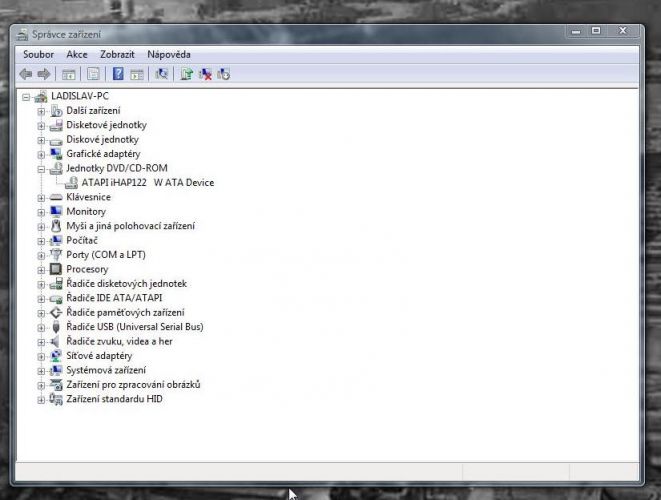661x500 pixels.
Task: Click the ATAPI iHAP122 drive icon
Action: point(71,183)
